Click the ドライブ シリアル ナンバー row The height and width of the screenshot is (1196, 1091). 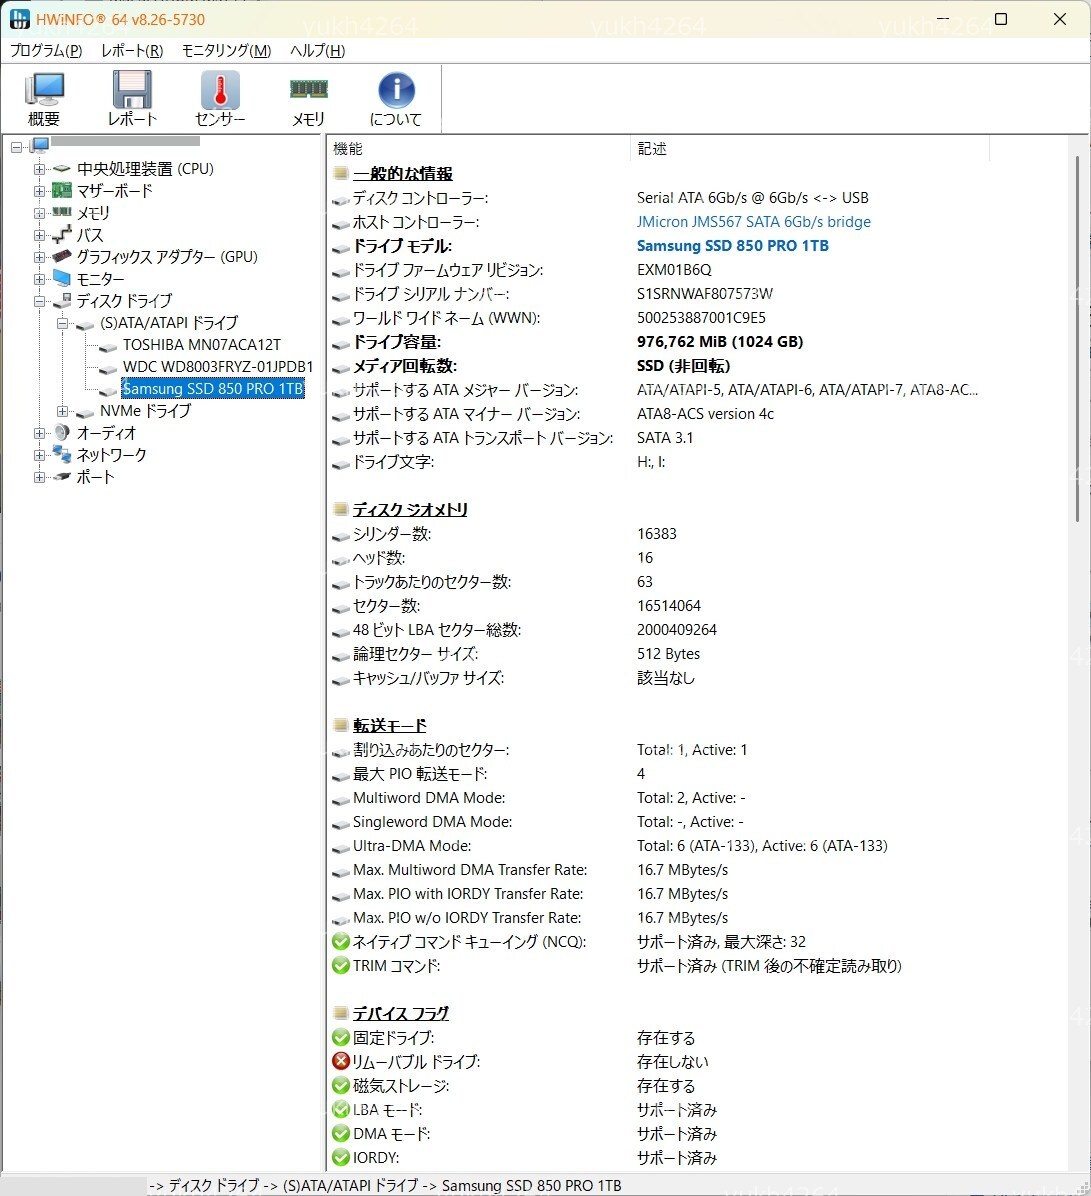tap(658, 294)
